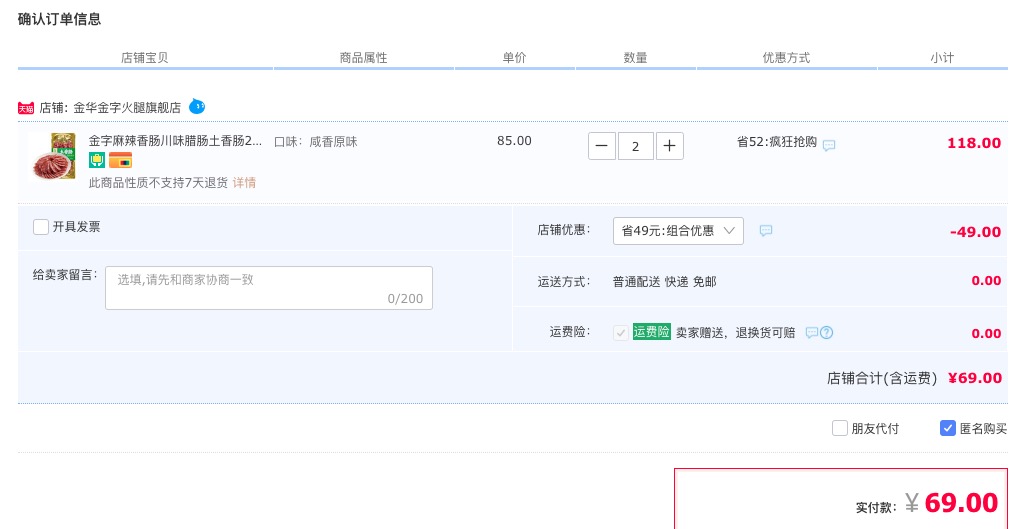The width and height of the screenshot is (1025, 529).
Task: Click 普通配送 快递 免邮 shipping text
Action: [664, 282]
